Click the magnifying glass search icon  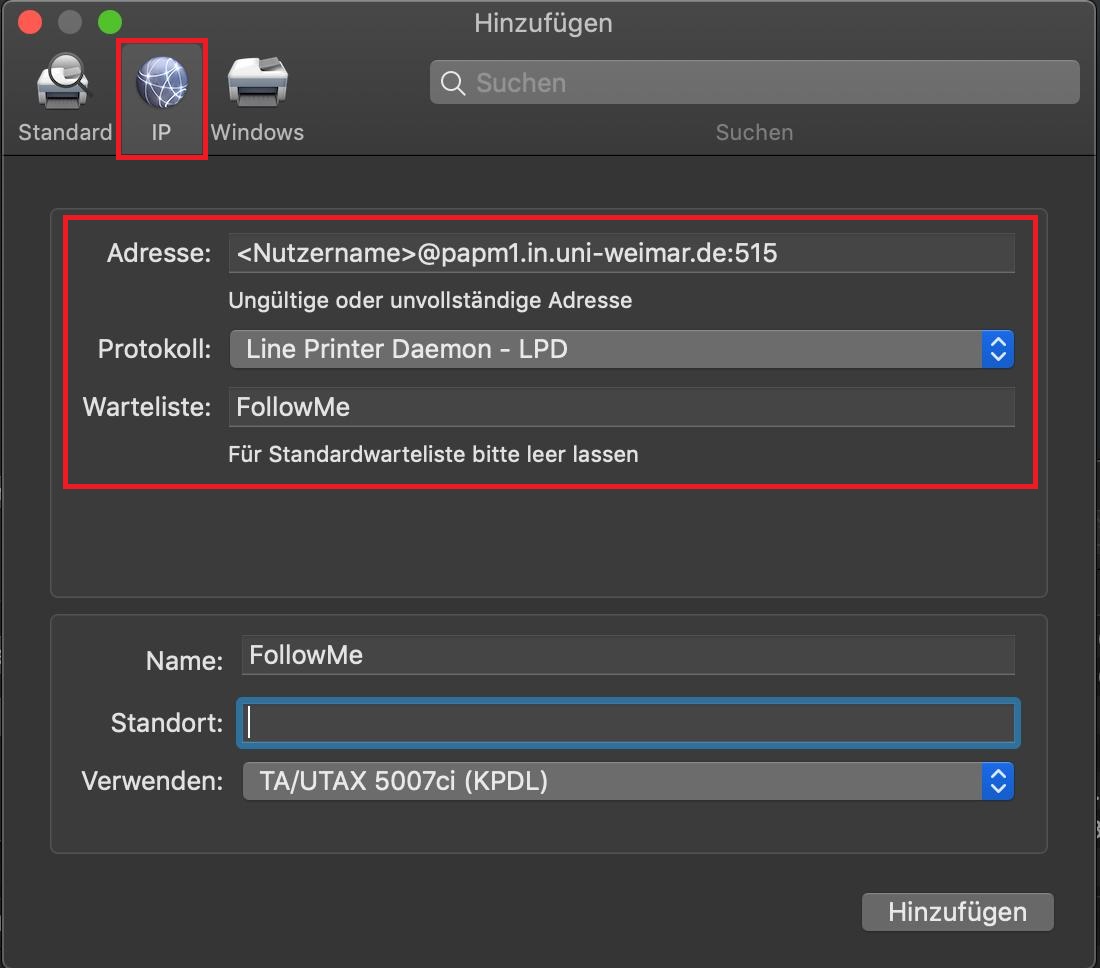point(453,83)
